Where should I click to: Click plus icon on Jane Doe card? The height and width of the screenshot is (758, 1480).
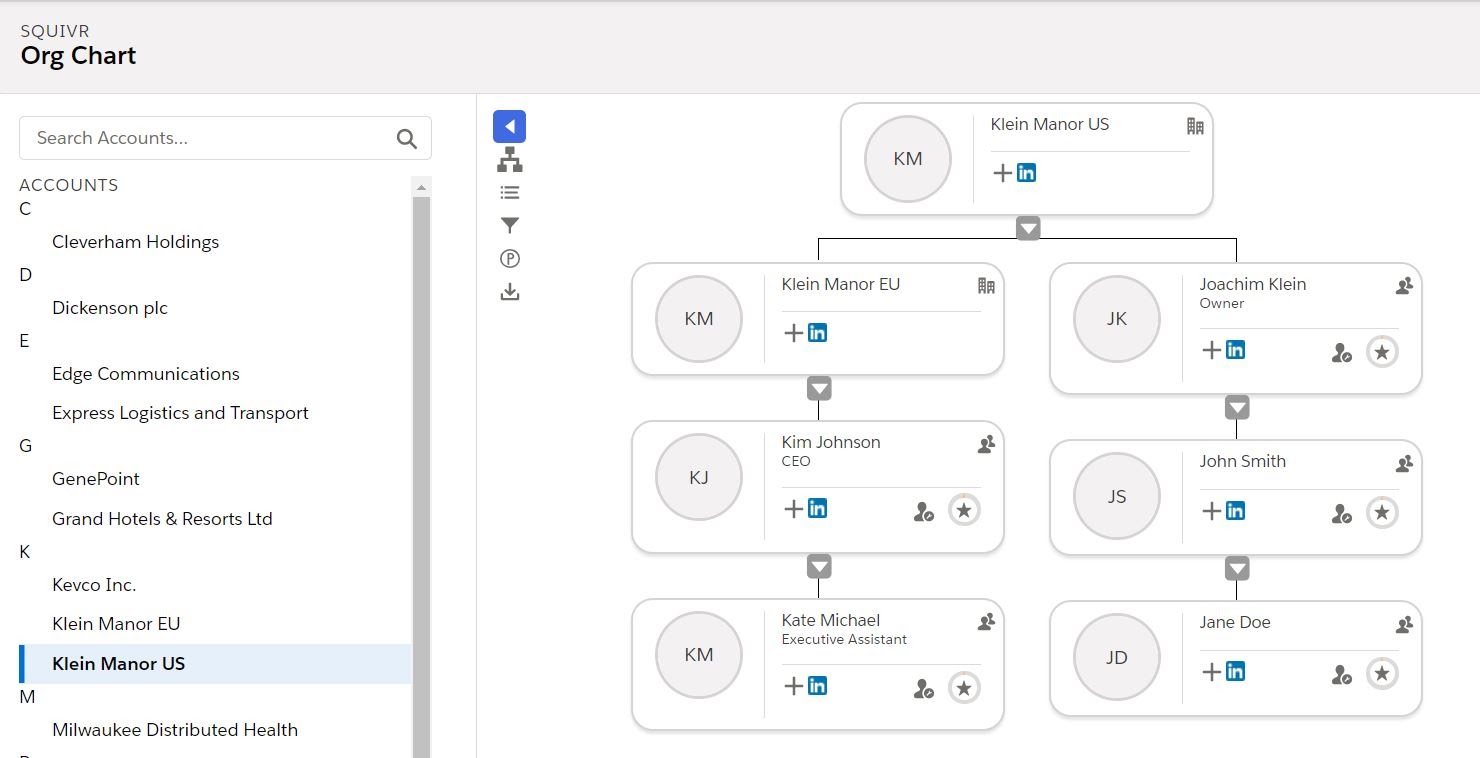1211,672
